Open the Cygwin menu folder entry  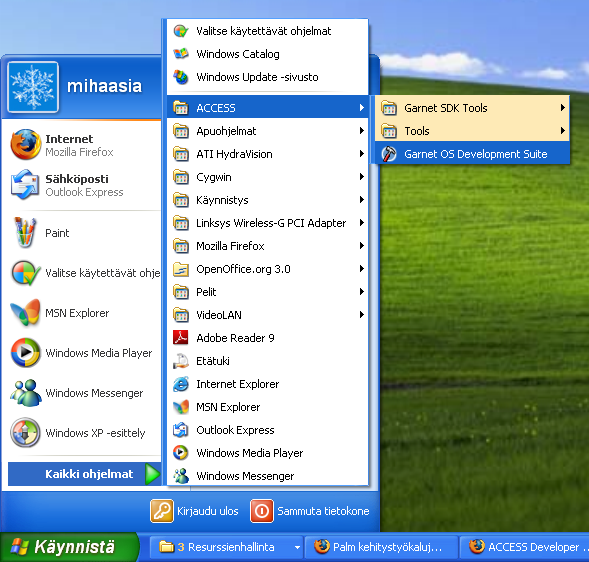point(267,177)
